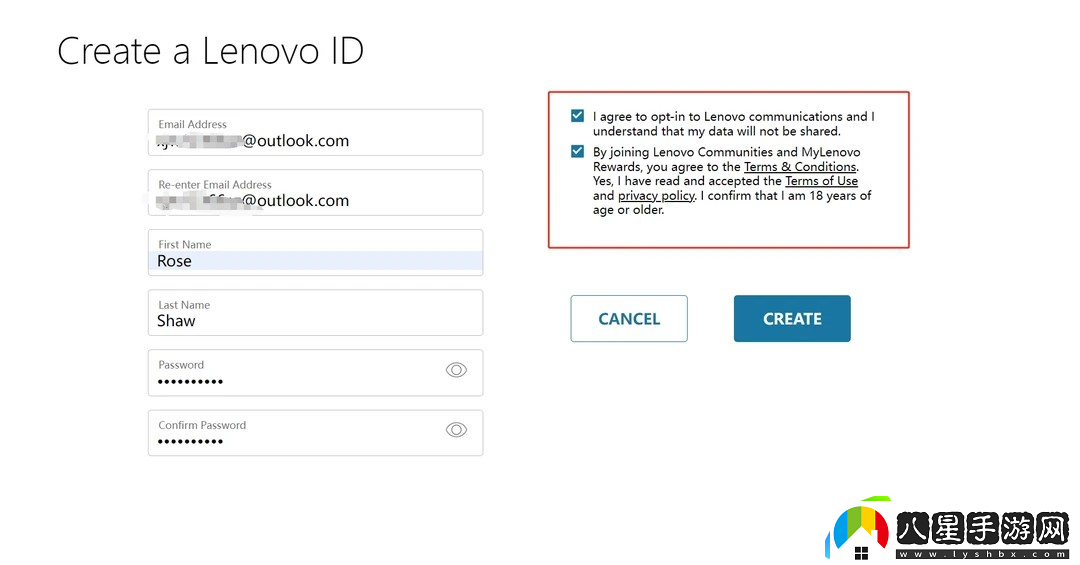Open the Terms of Use link

(821, 181)
